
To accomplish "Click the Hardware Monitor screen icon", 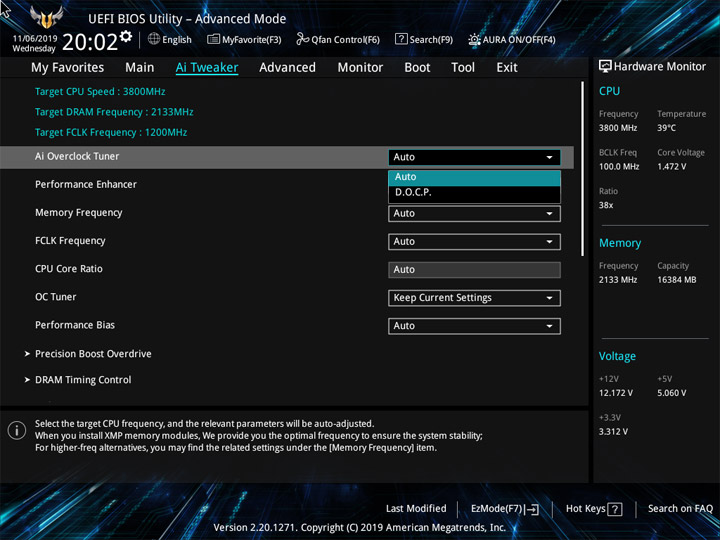I will pos(605,67).
